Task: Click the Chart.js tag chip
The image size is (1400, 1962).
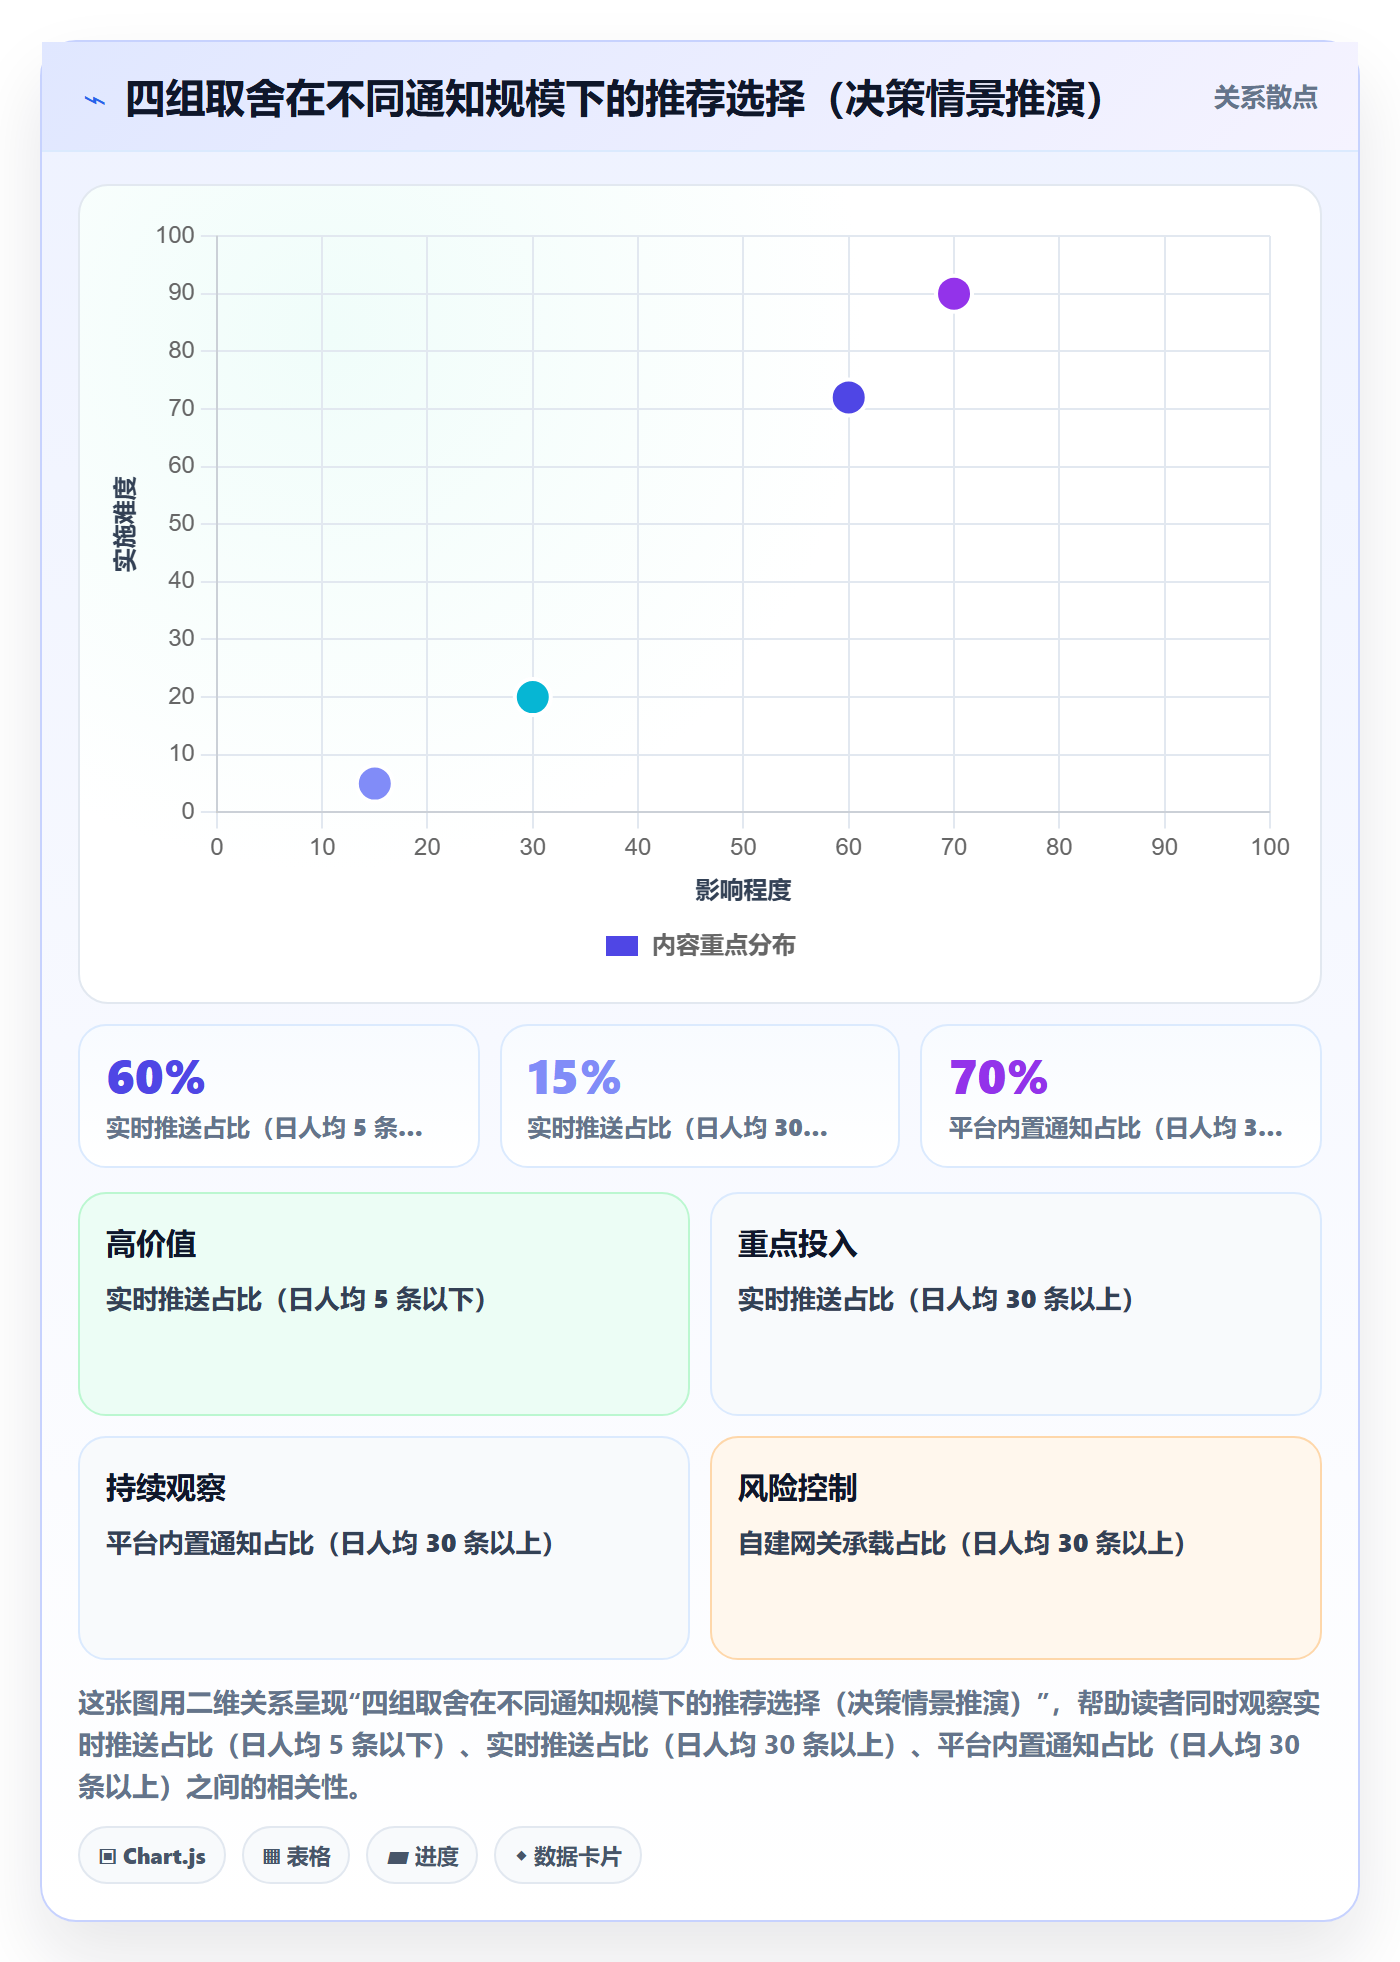Action: pos(152,1856)
